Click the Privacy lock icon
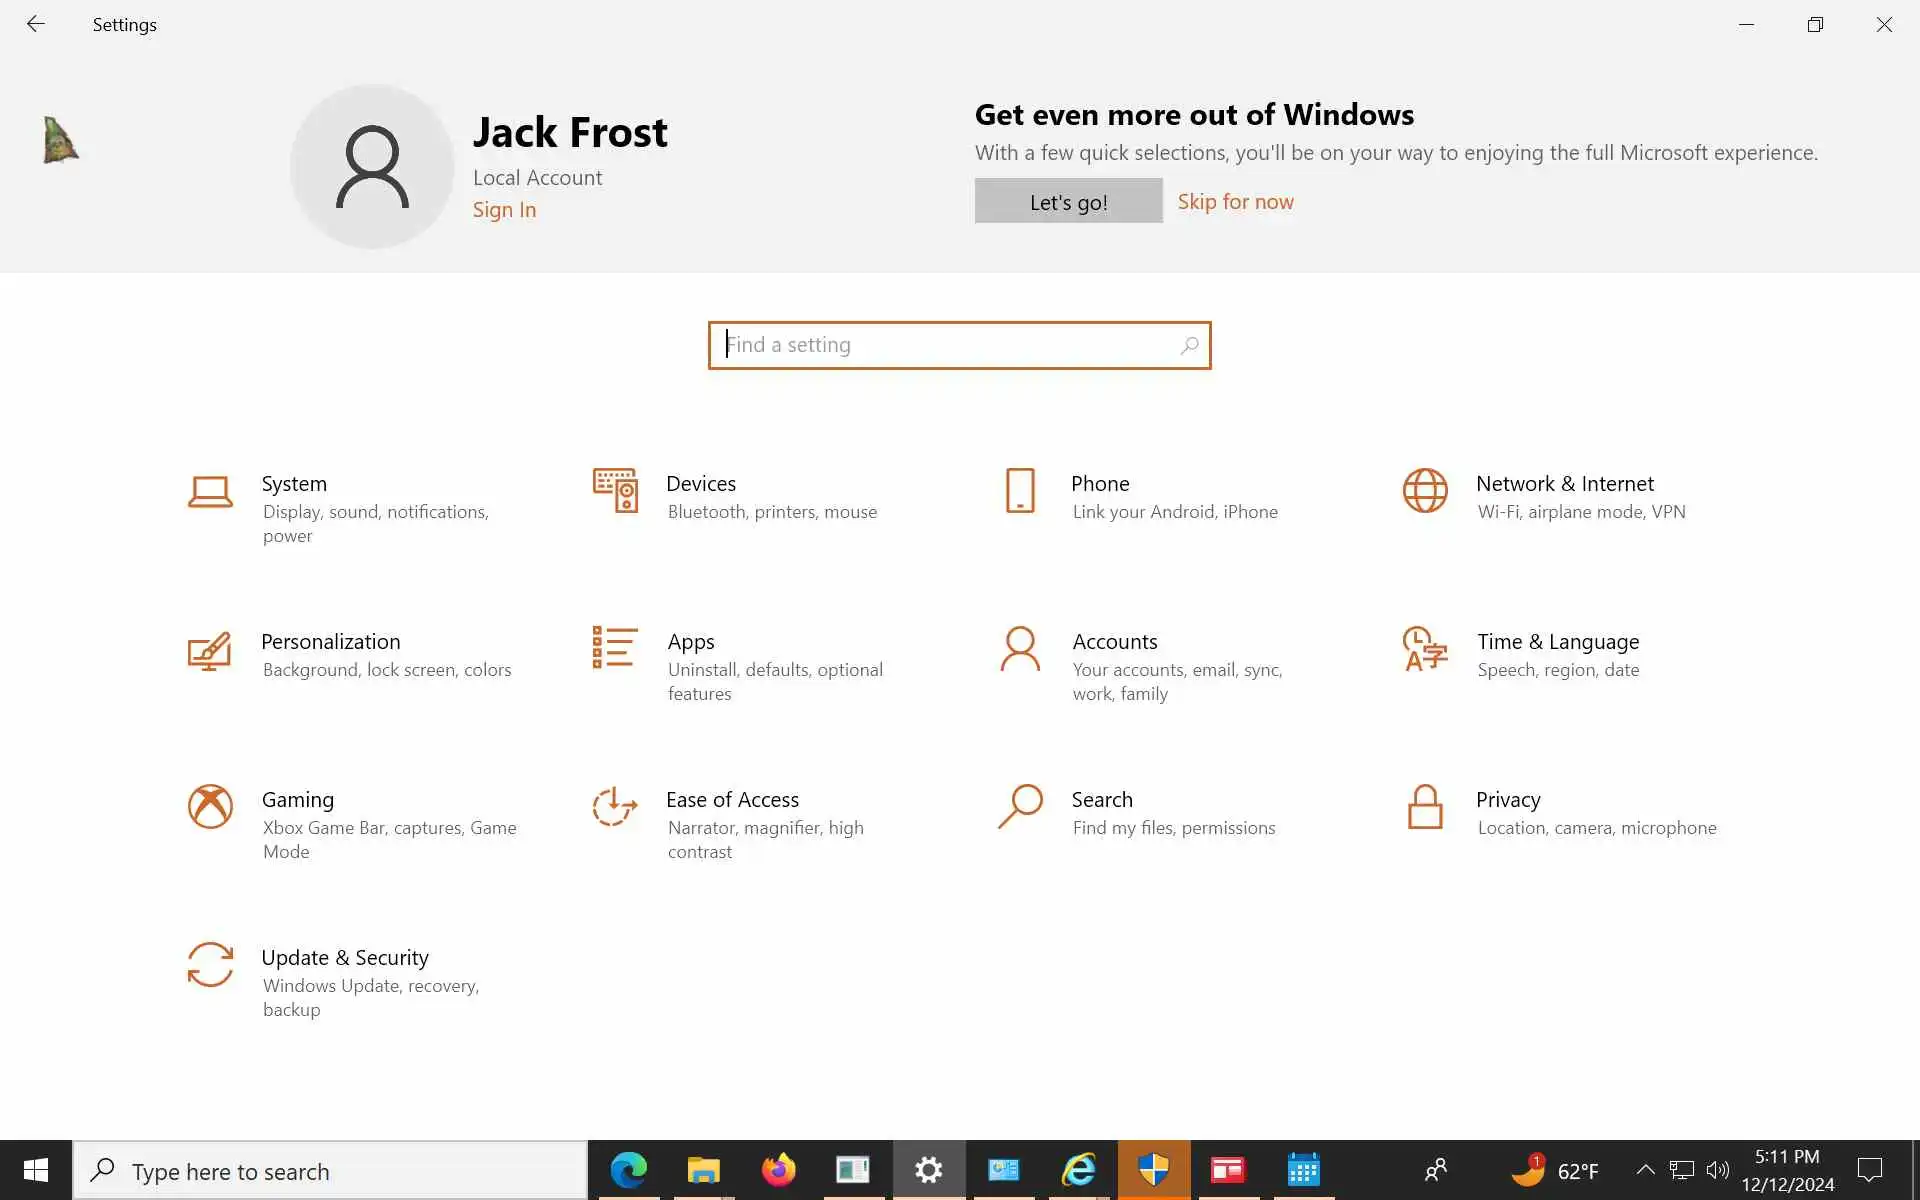Viewport: 1920px width, 1200px height. click(x=1425, y=806)
